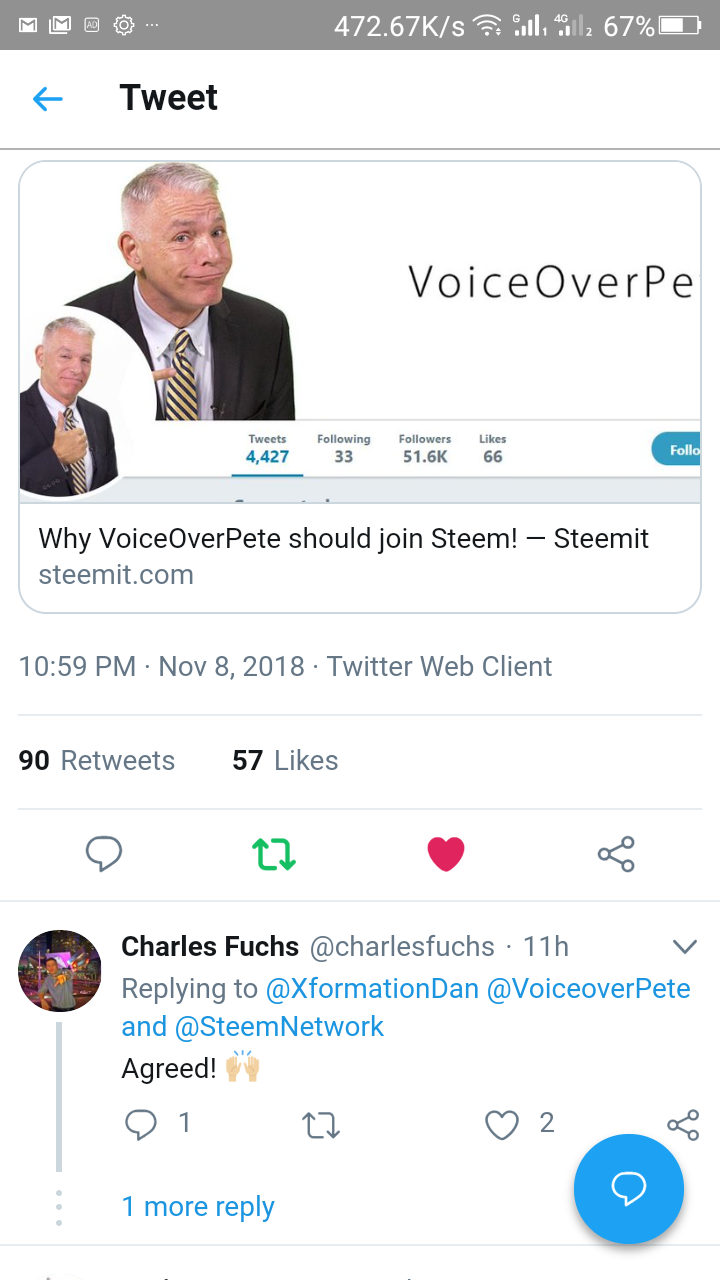Image resolution: width=720 pixels, height=1280 pixels.
Task: Like Charles Fuchs' reply heart
Action: coord(502,1126)
